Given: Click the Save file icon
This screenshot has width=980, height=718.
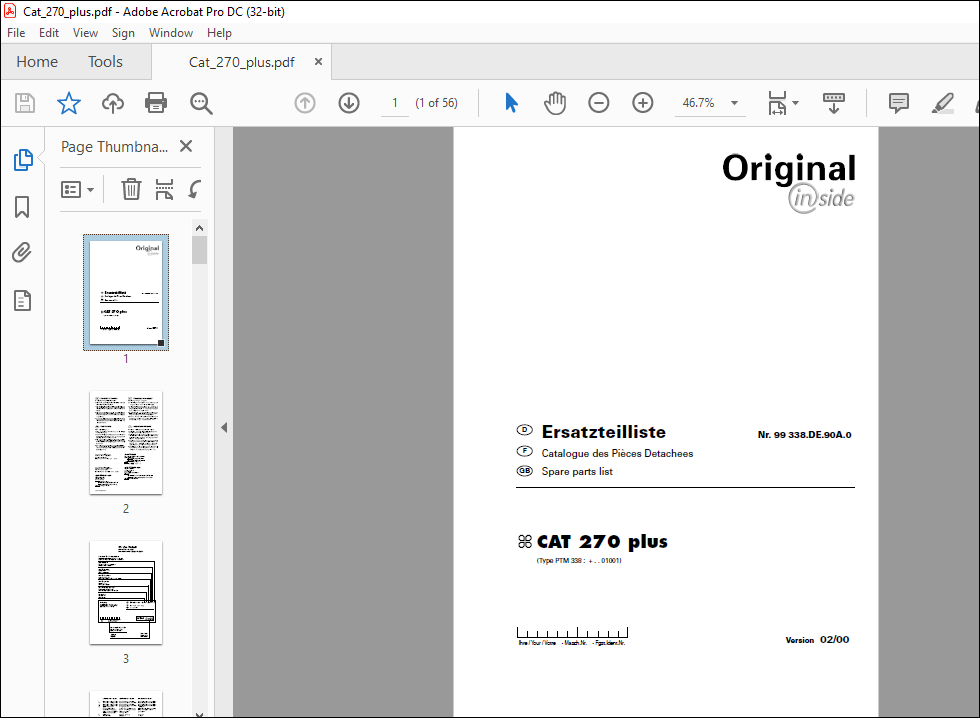Looking at the screenshot, I should pyautogui.click(x=25, y=103).
